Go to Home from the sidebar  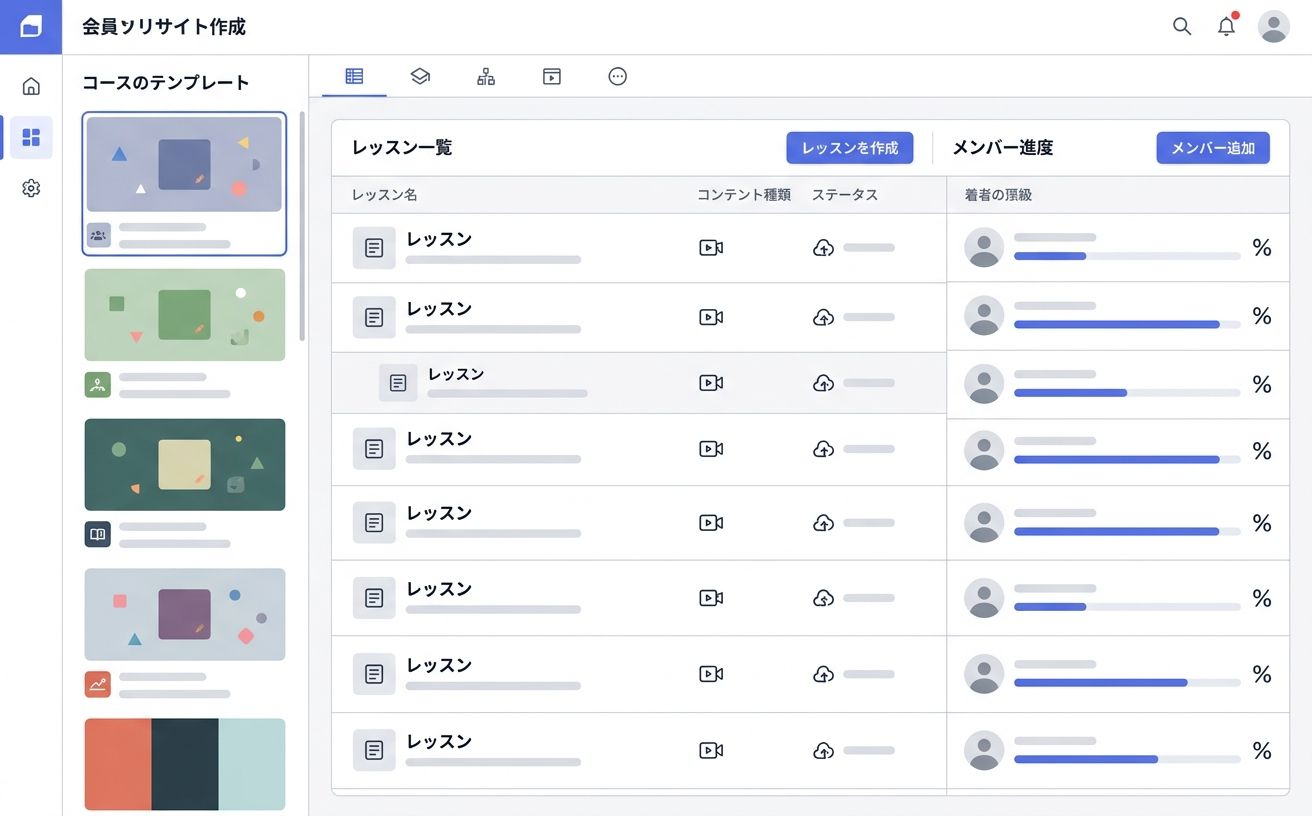click(x=31, y=86)
